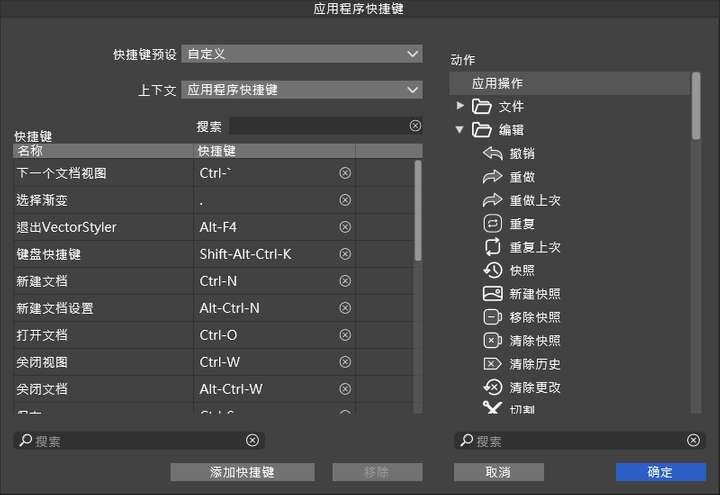Click the 清除历史 (clear history) icon

(x=492, y=364)
